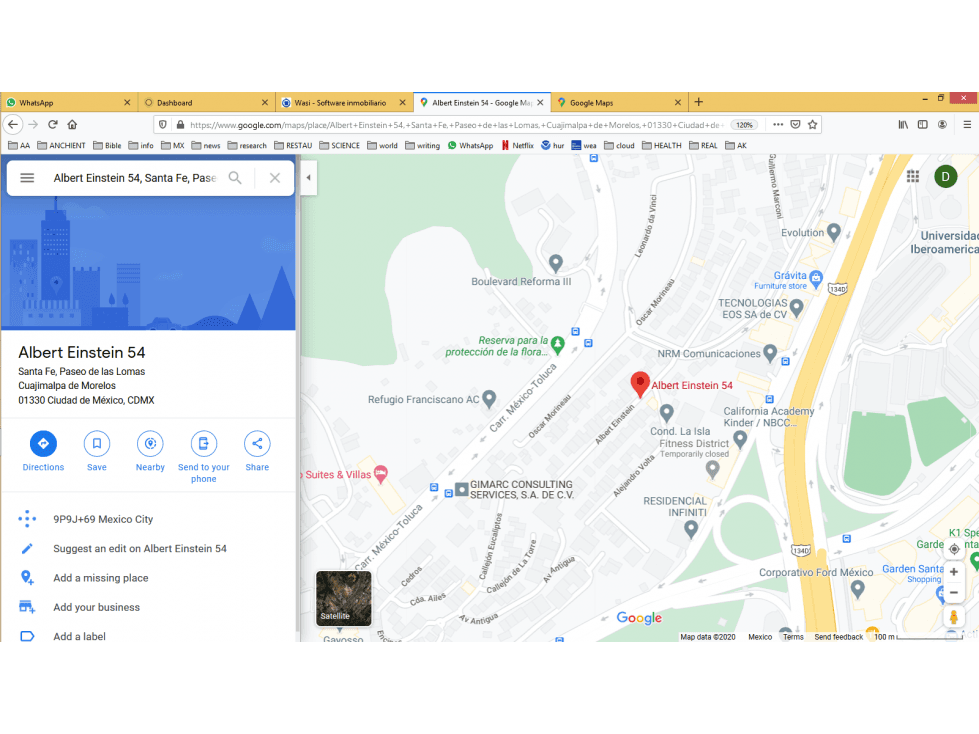Open Firefox library icon

point(903,124)
